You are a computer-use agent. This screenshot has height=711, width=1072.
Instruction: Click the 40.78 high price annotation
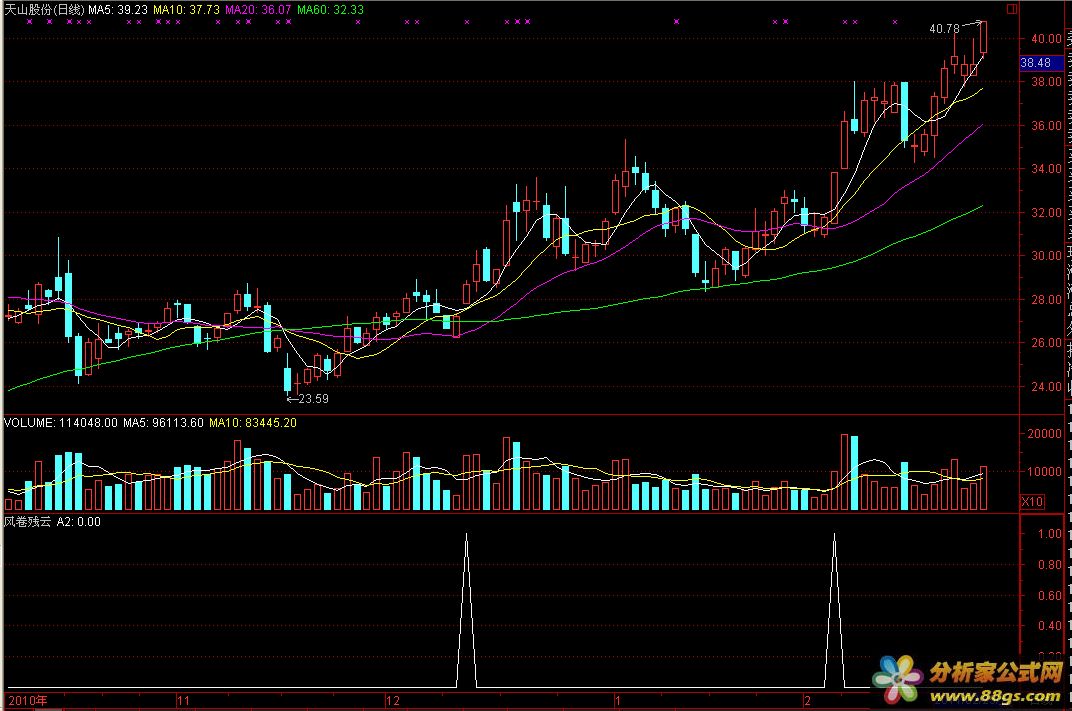pyautogui.click(x=944, y=29)
